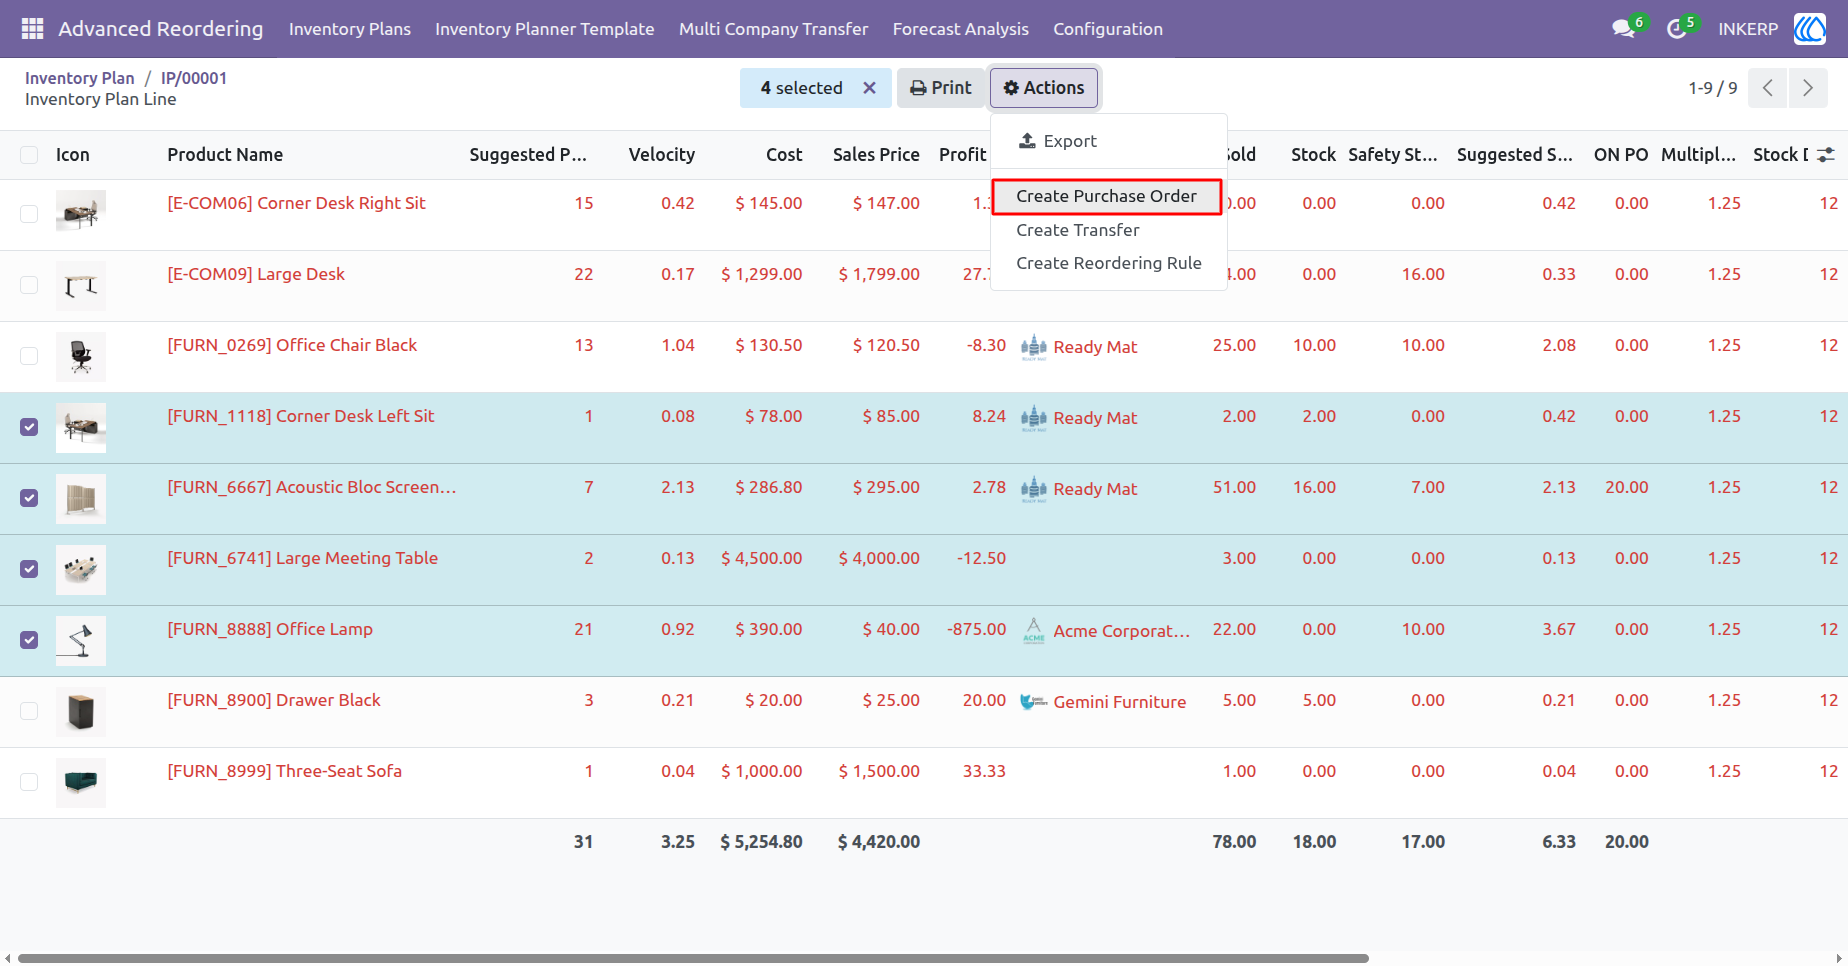The width and height of the screenshot is (1848, 966).
Task: Choose Create Purchase Order from Actions menu
Action: click(x=1107, y=197)
